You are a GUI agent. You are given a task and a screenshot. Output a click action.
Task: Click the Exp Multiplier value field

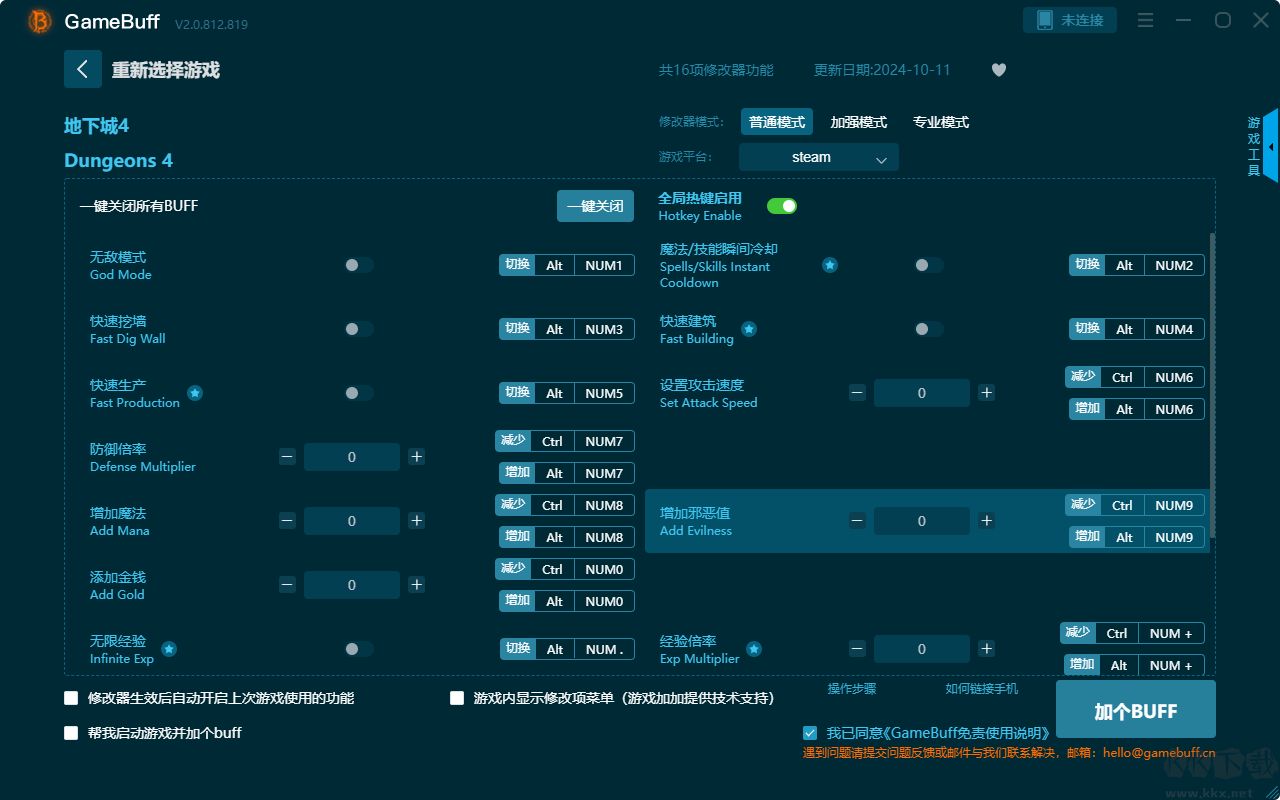[x=922, y=649]
